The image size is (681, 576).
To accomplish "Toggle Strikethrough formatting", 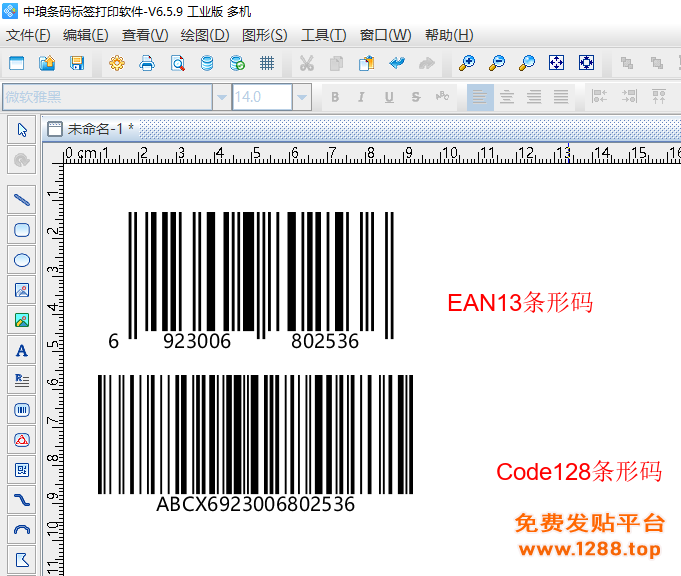I will click(416, 97).
